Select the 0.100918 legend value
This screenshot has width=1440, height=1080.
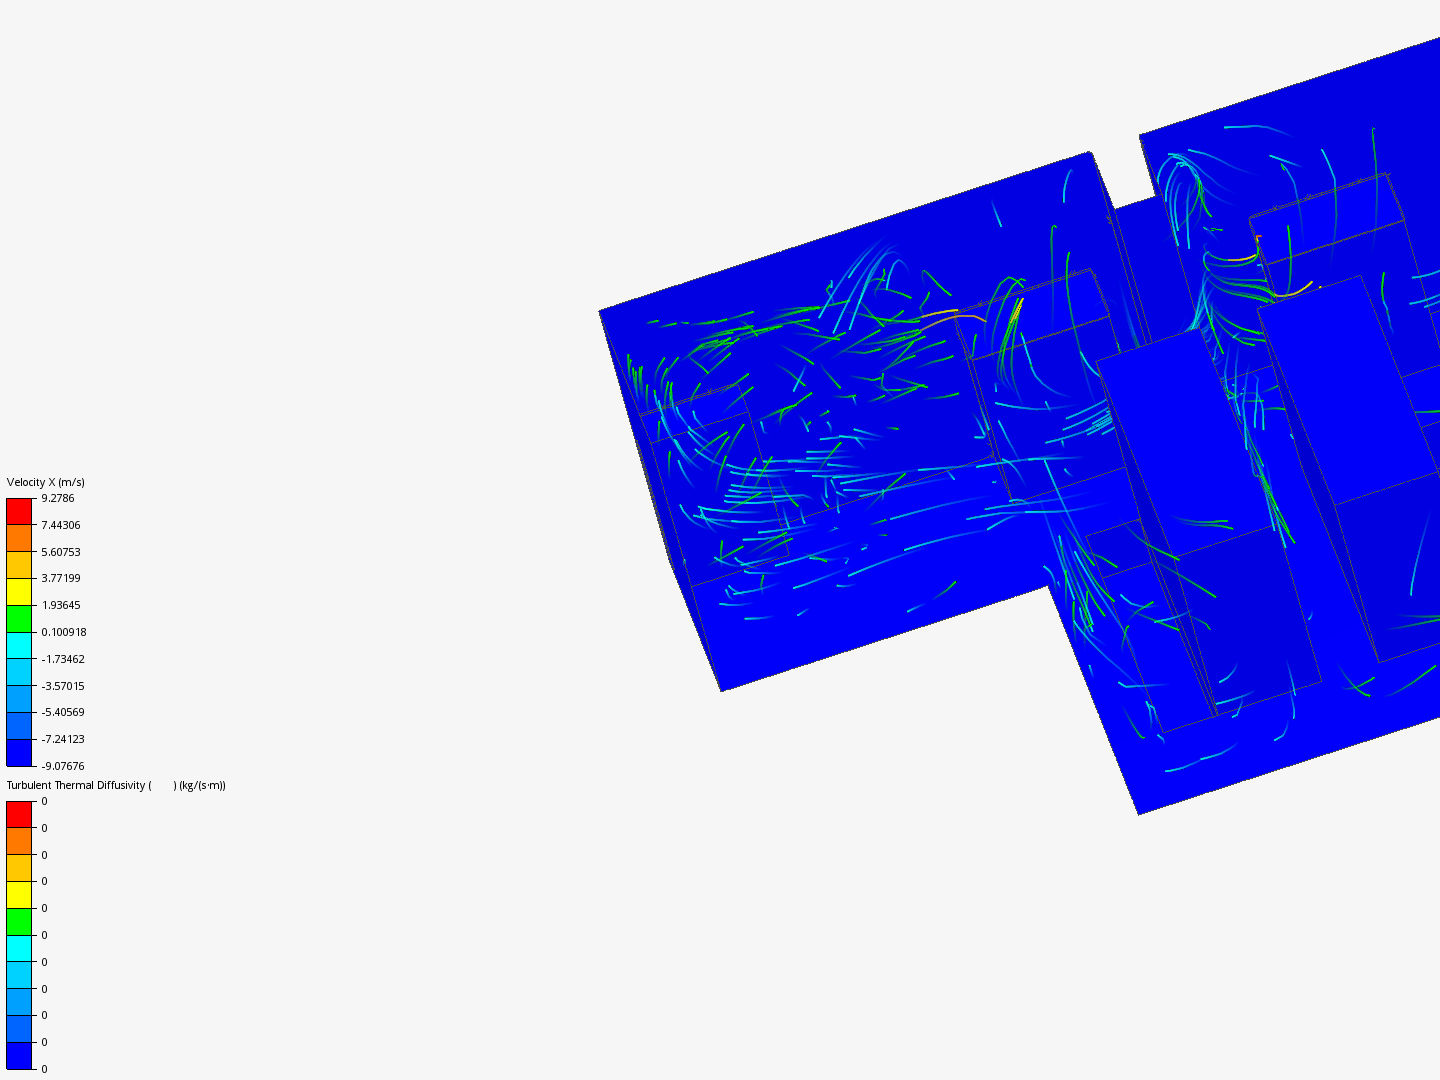tap(64, 632)
